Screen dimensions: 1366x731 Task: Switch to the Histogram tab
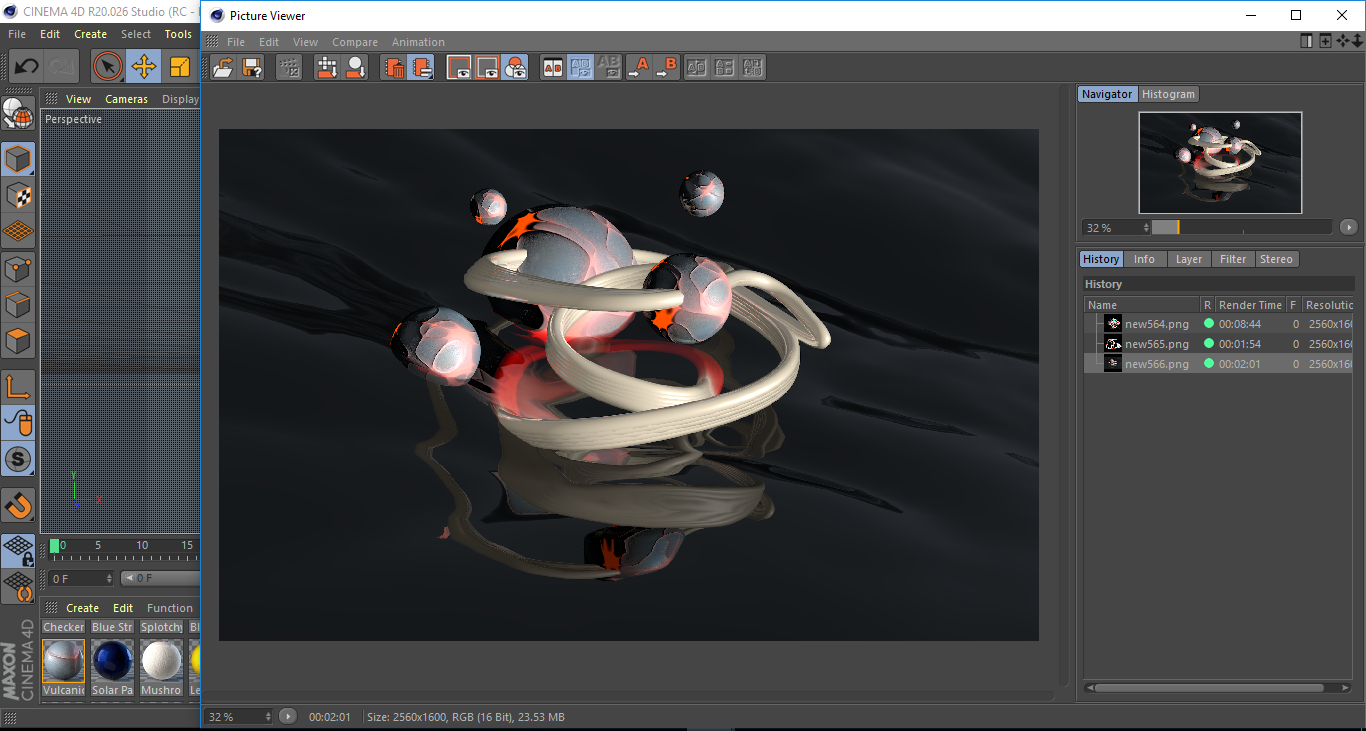coord(1168,94)
